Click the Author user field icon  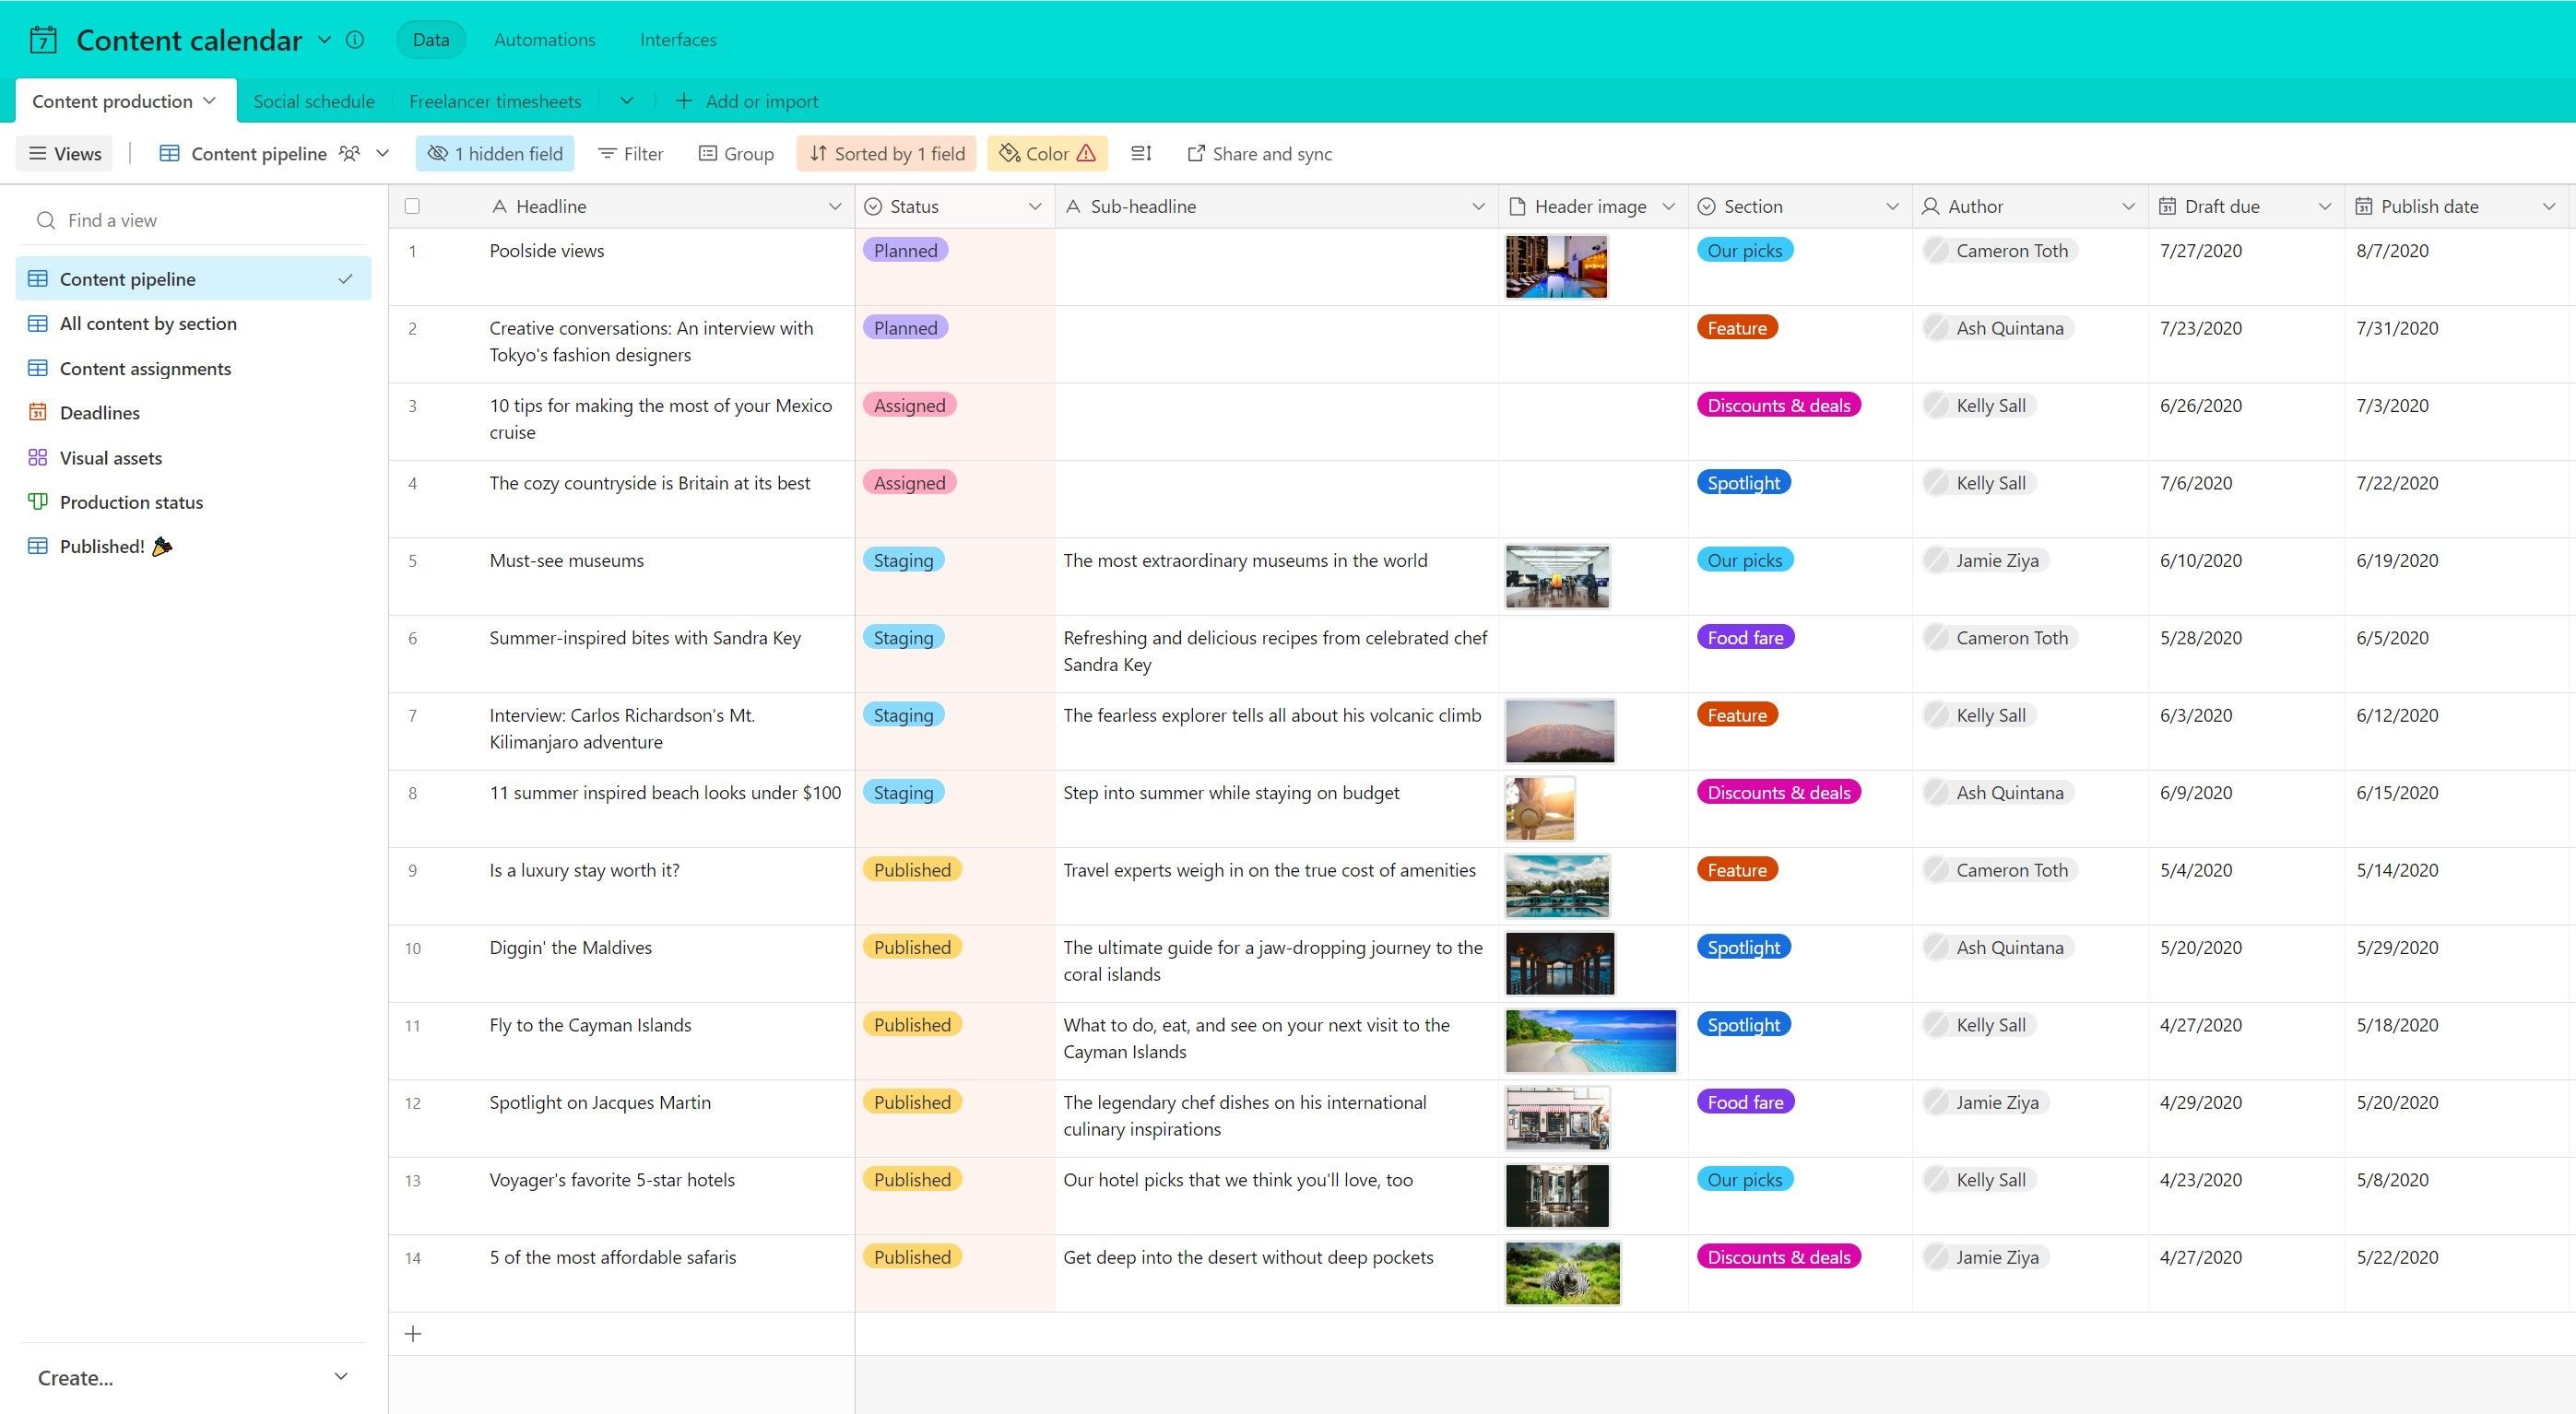1931,206
